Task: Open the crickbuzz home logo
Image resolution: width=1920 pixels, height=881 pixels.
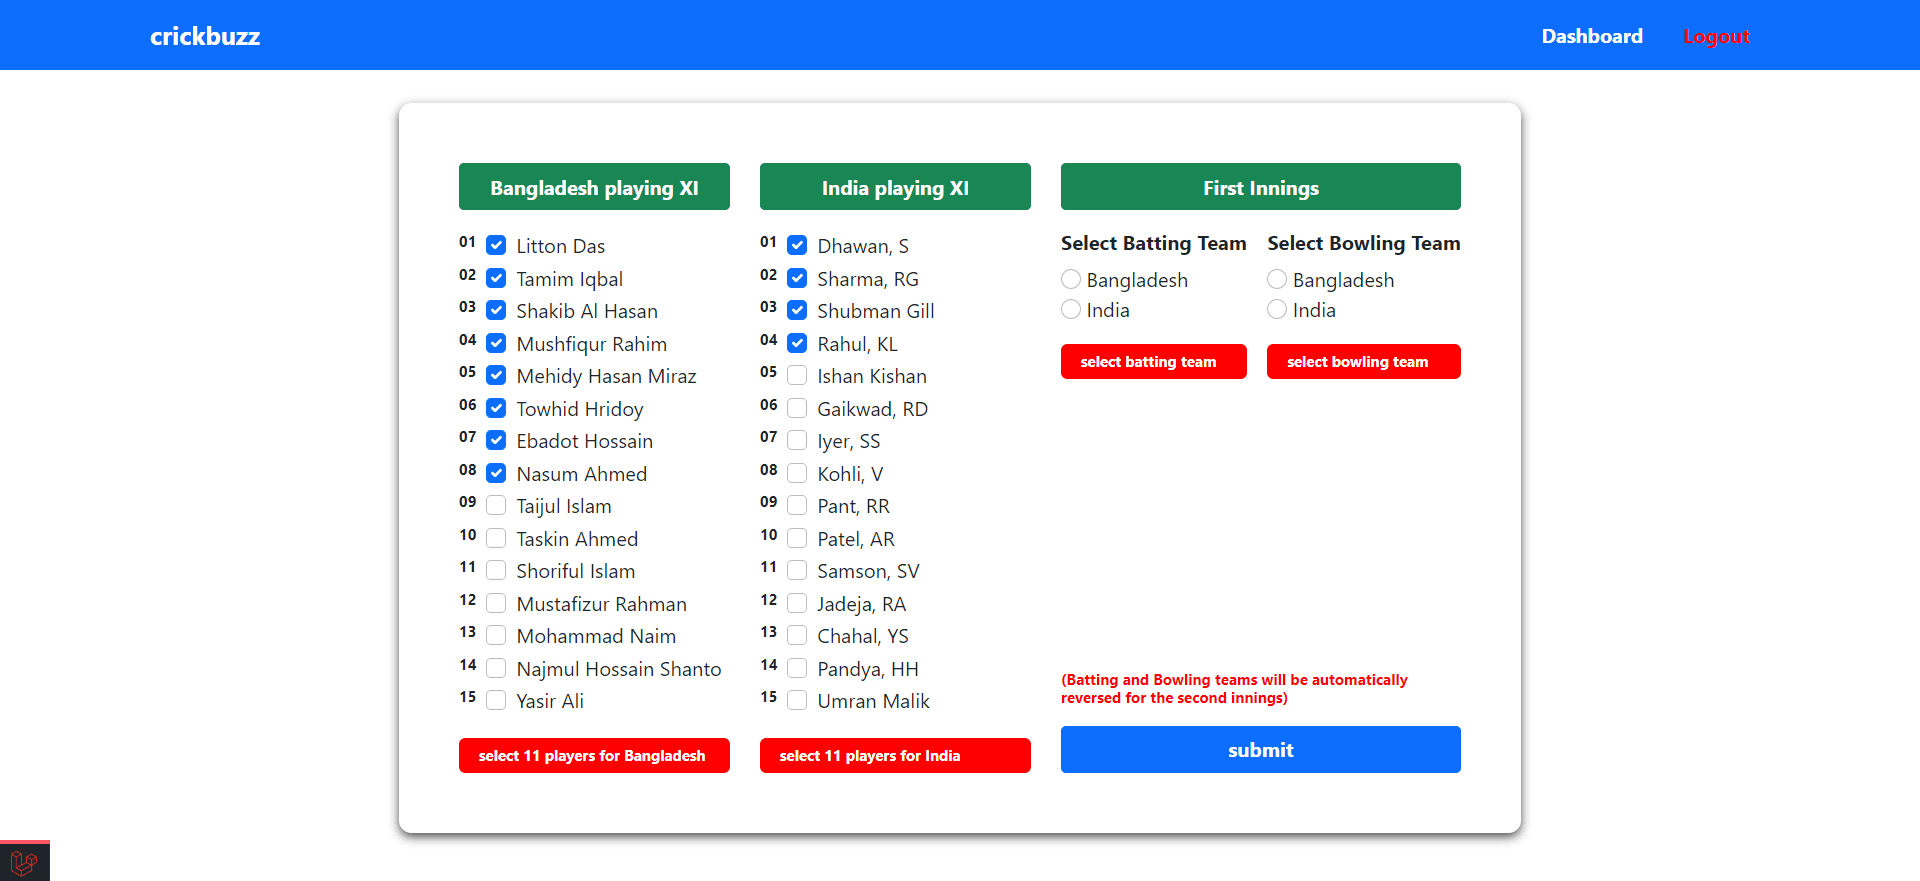Action: [x=205, y=36]
